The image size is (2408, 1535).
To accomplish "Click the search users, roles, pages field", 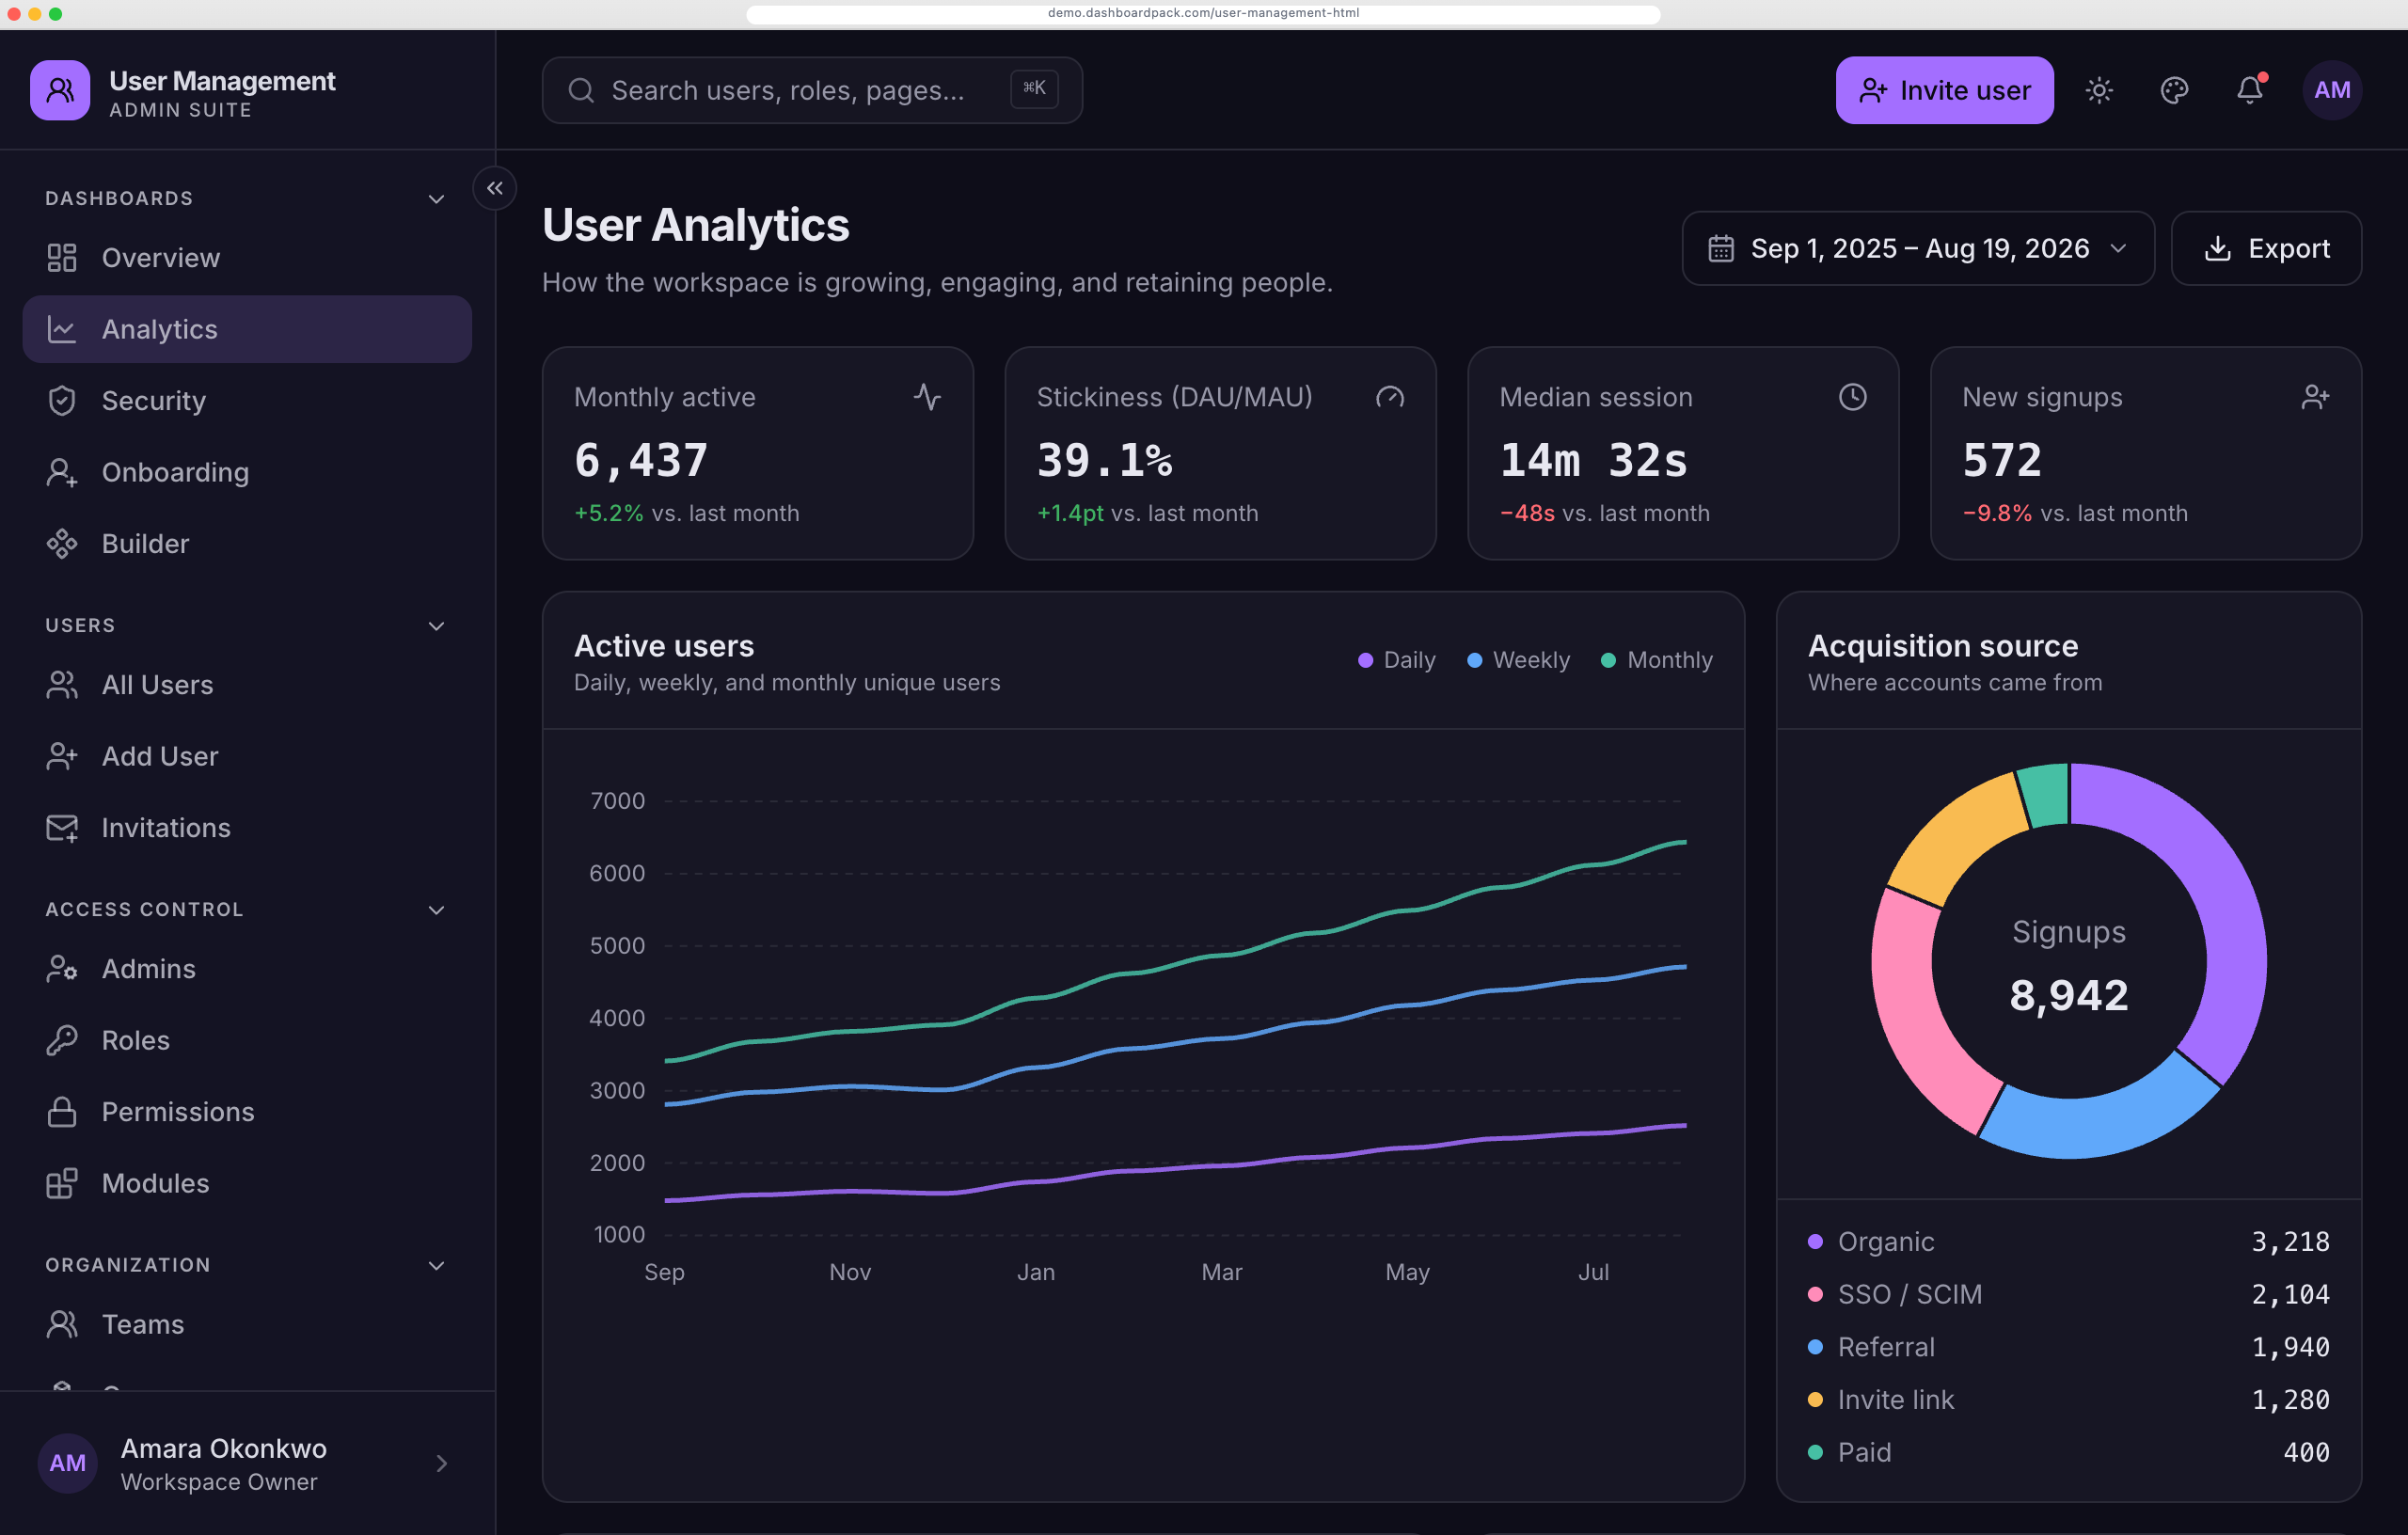I will pyautogui.click(x=812, y=90).
